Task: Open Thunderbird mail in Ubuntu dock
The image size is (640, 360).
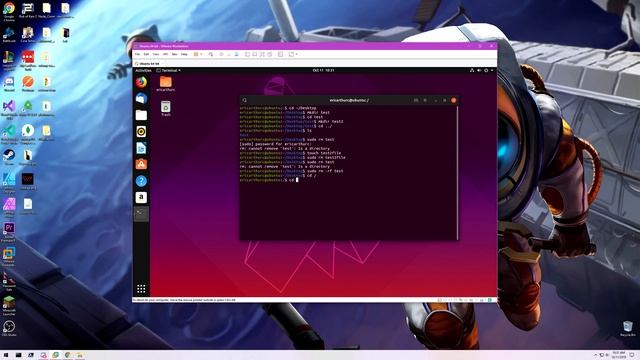Action: point(141,99)
